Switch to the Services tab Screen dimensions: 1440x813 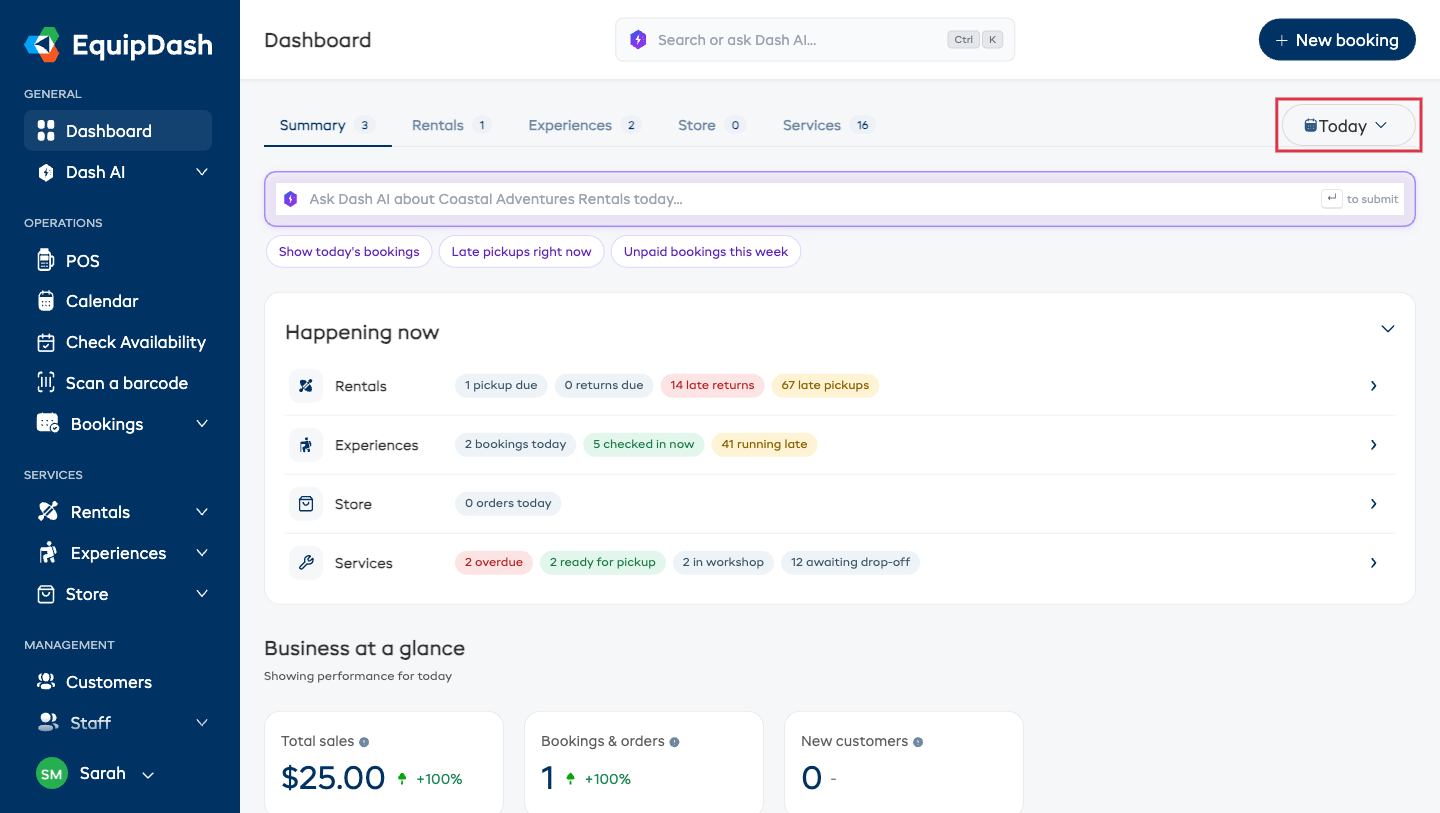click(828, 125)
